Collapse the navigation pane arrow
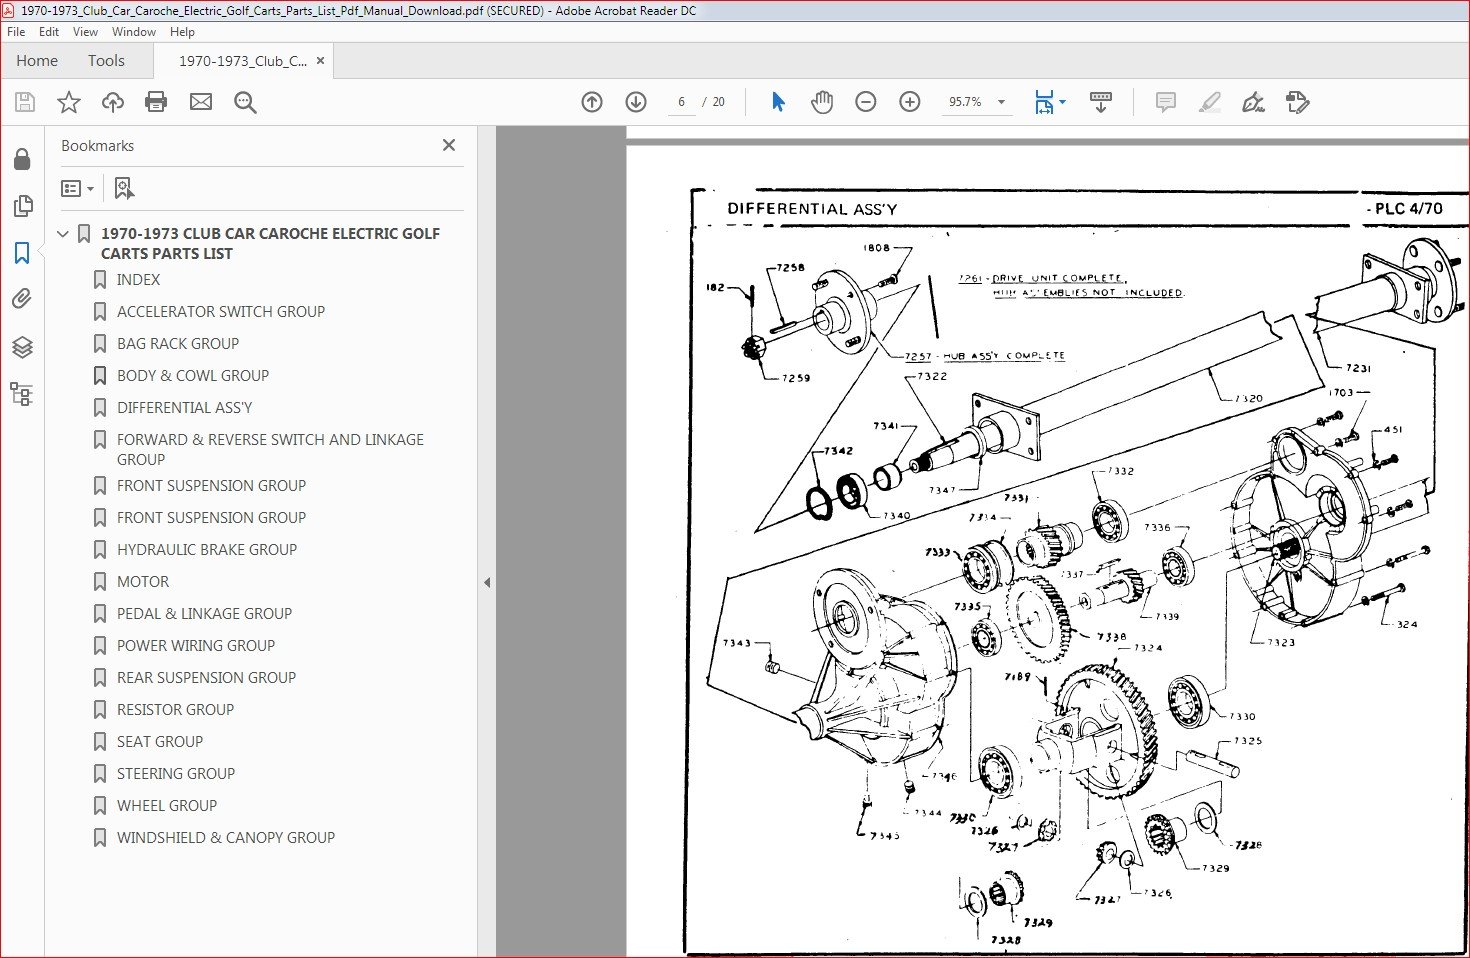The image size is (1470, 958). (x=487, y=582)
